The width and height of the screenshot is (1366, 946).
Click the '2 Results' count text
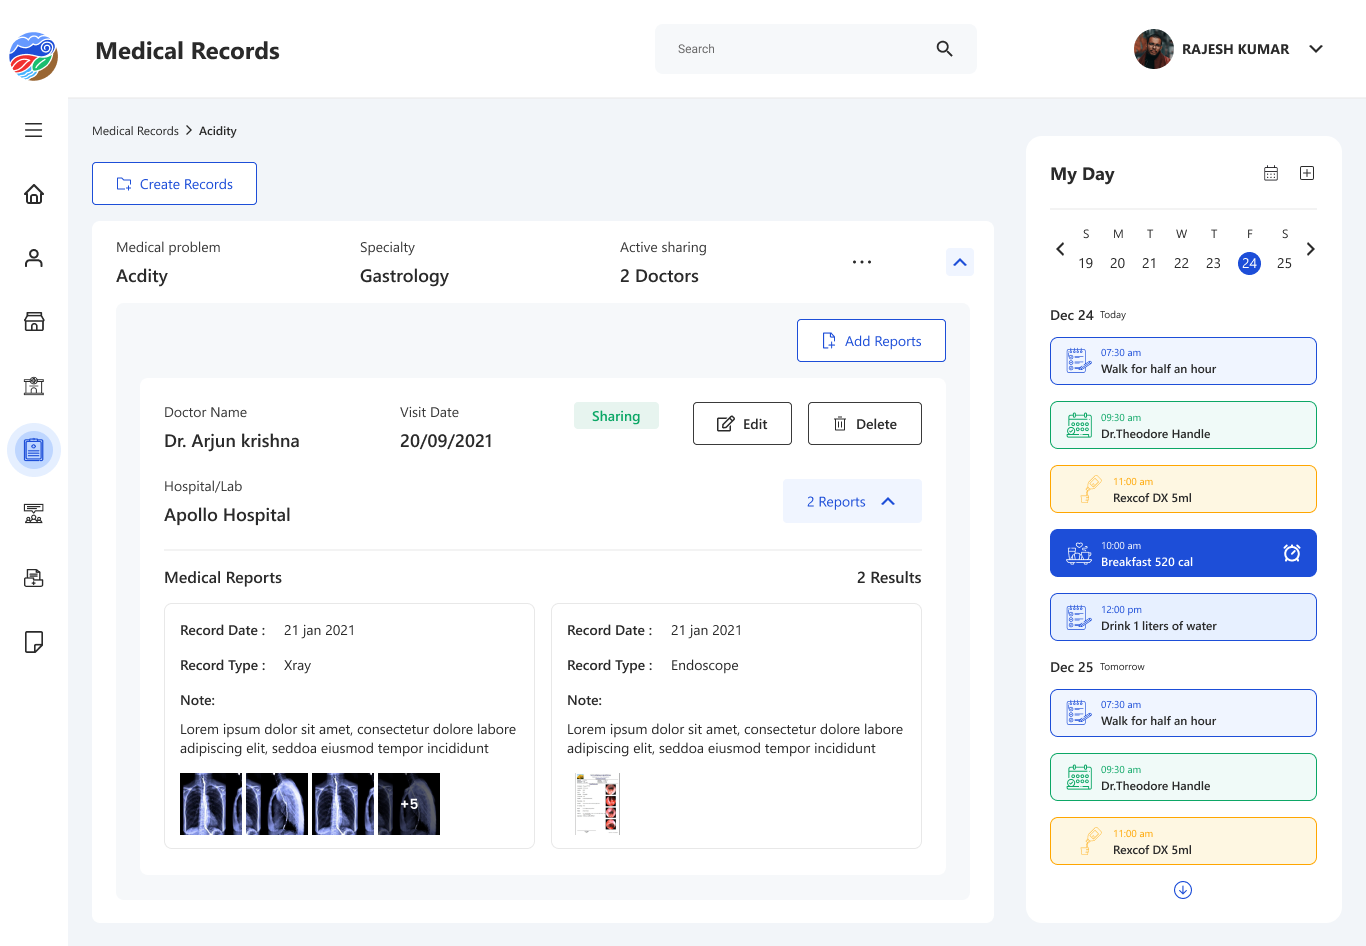coord(889,578)
